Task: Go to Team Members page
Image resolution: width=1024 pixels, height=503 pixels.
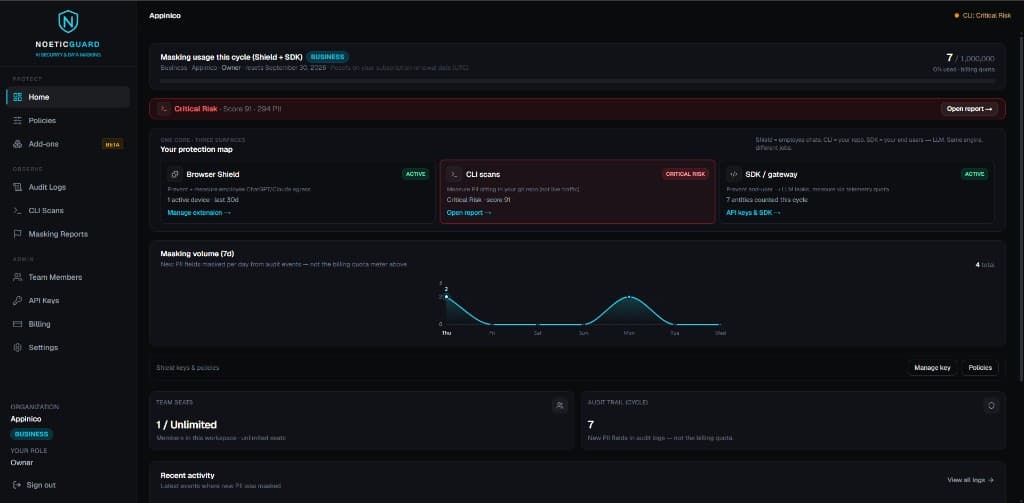Action: 68,278
